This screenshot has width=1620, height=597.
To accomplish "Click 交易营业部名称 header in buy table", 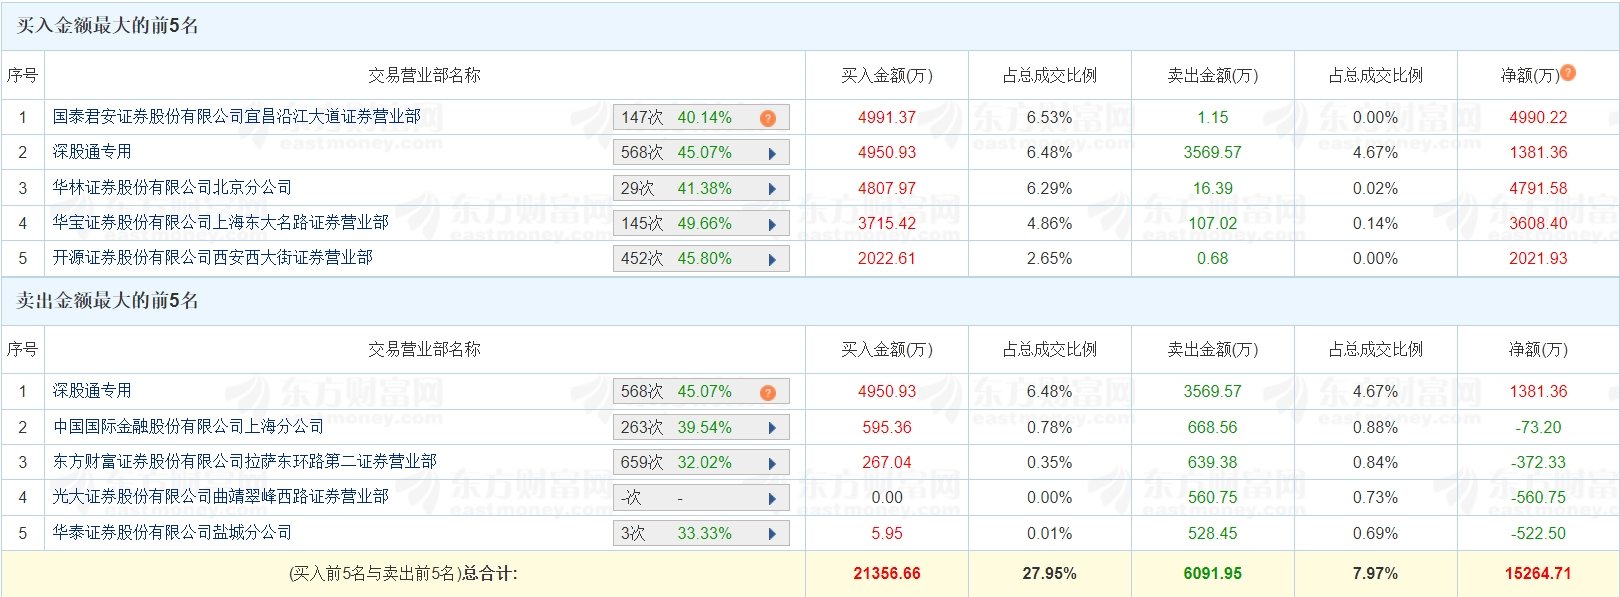I will coord(424,76).
